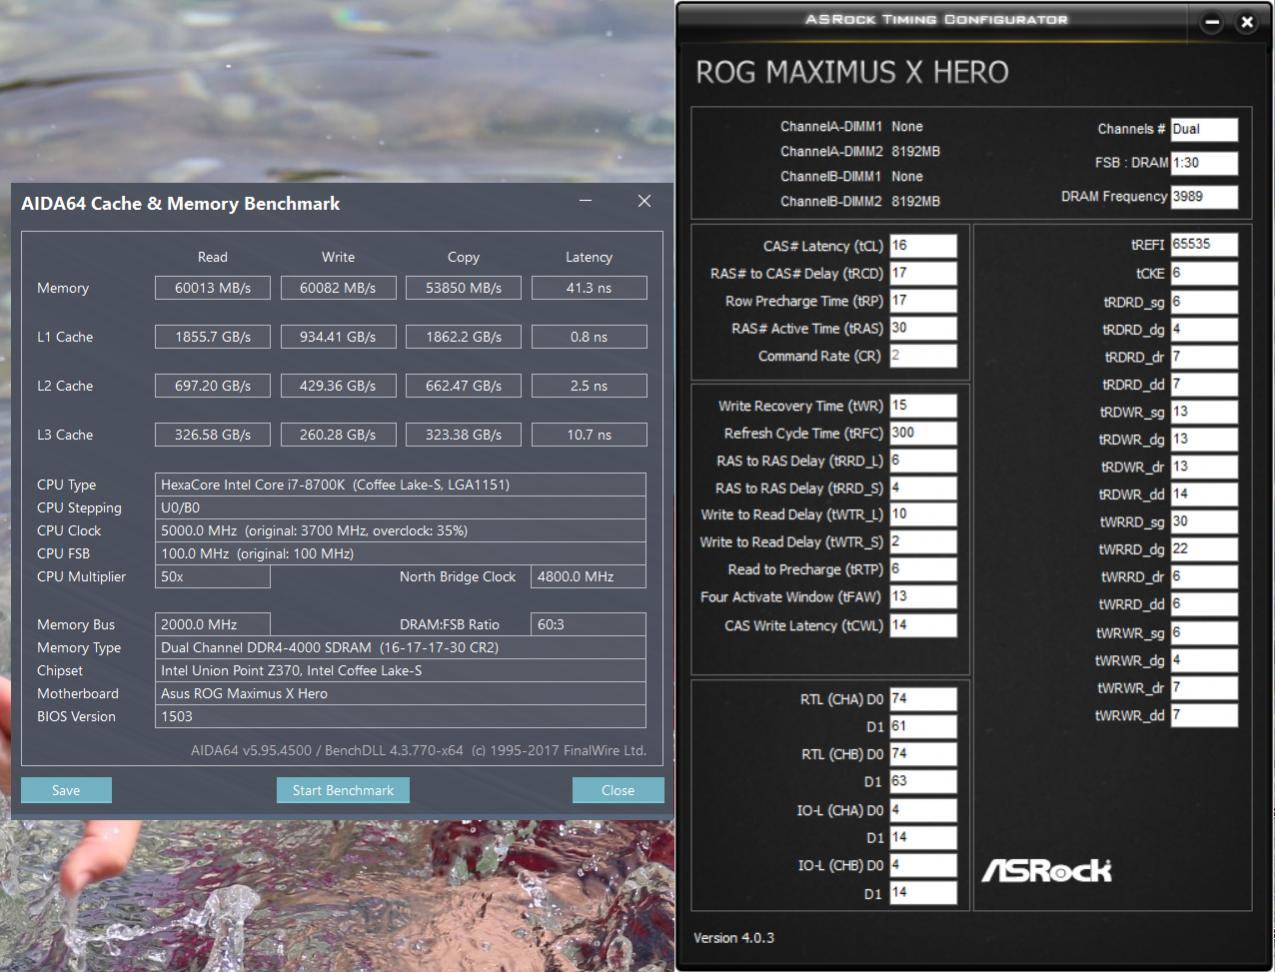The image size is (1275, 972).
Task: Select the tRDRD_sg value field
Action: [1204, 302]
